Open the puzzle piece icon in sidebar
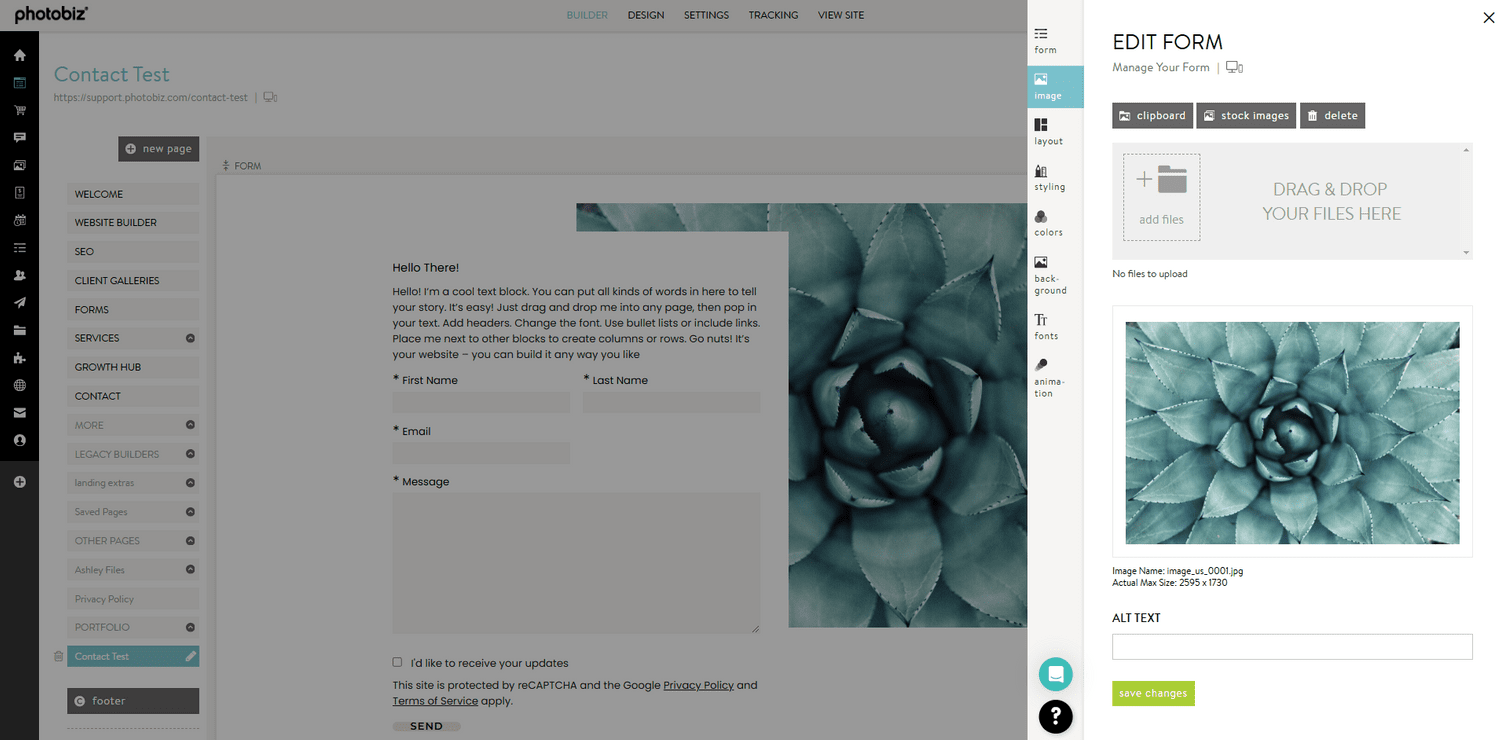This screenshot has width=1500, height=740. click(x=19, y=357)
